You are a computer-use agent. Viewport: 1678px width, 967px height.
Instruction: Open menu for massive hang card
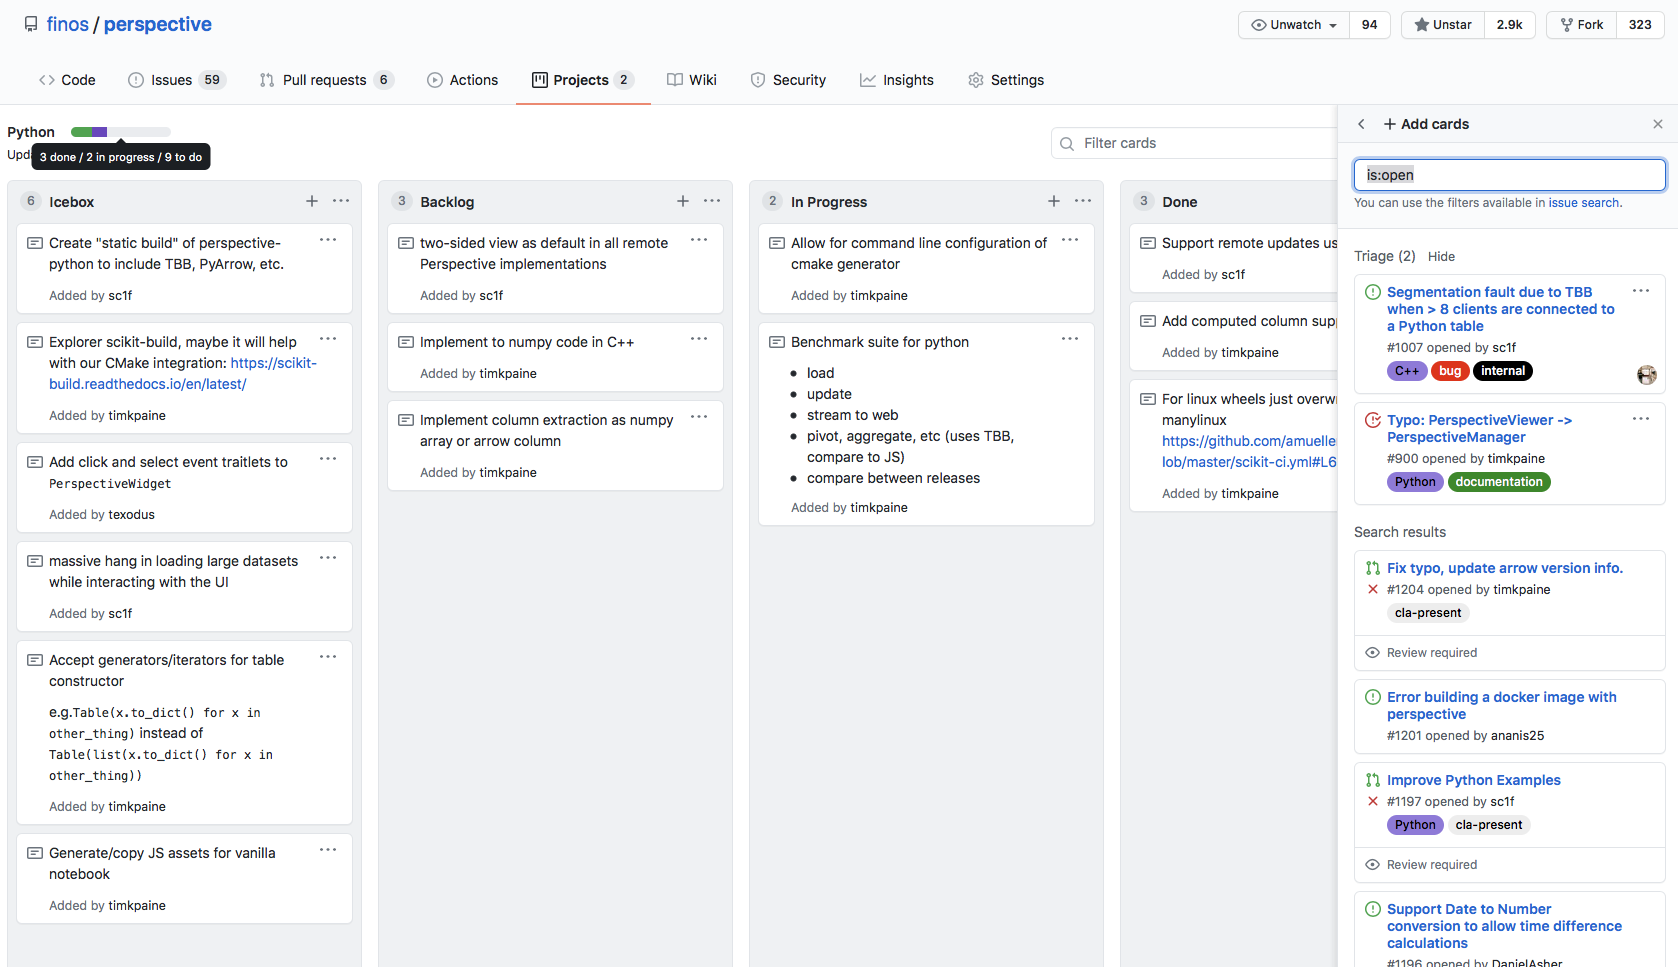point(328,558)
